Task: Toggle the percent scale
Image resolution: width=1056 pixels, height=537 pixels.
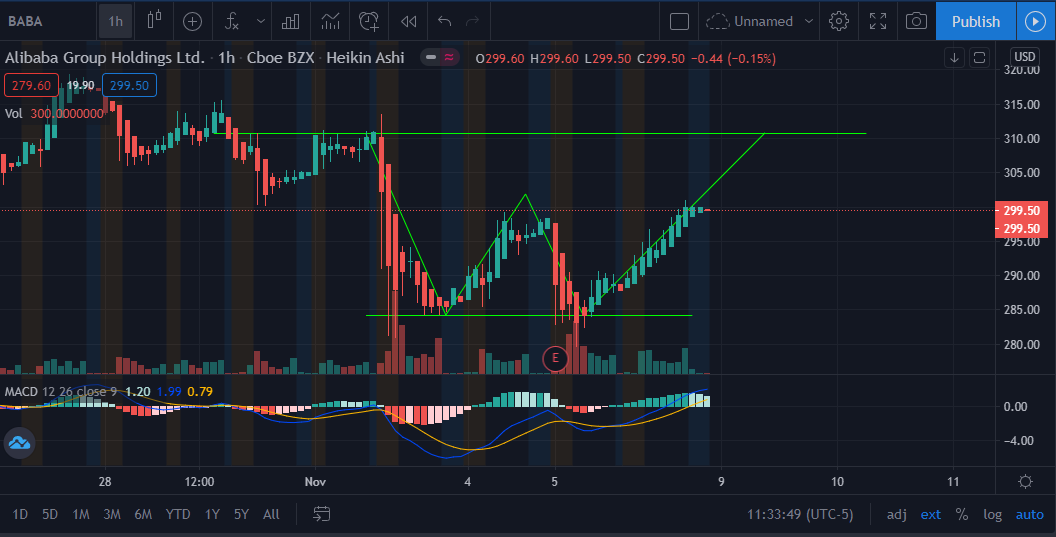Action: click(962, 514)
